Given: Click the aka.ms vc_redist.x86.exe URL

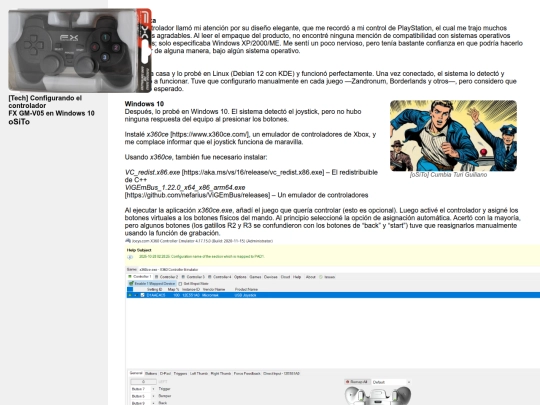Looking at the screenshot, I should pos(253,172).
